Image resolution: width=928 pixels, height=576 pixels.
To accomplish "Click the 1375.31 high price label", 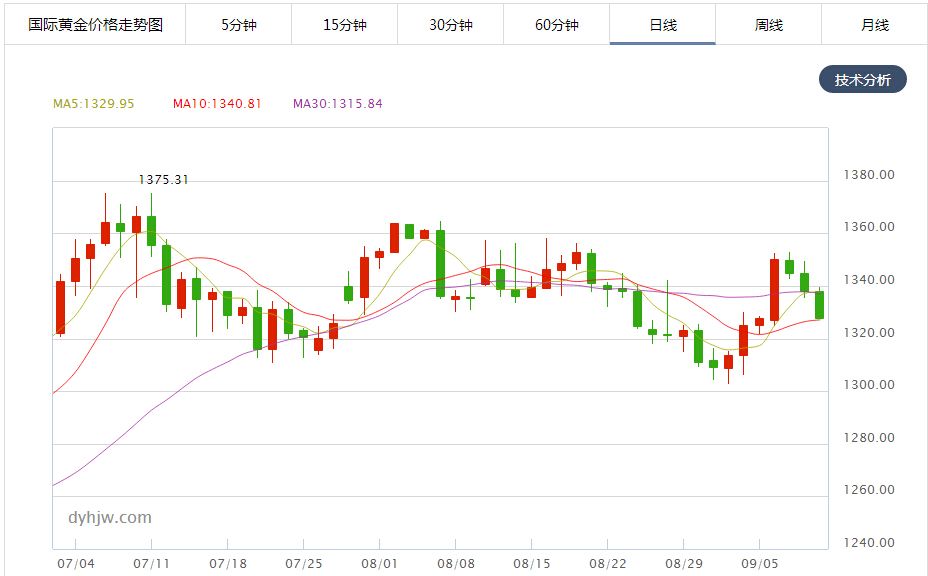I will [163, 180].
